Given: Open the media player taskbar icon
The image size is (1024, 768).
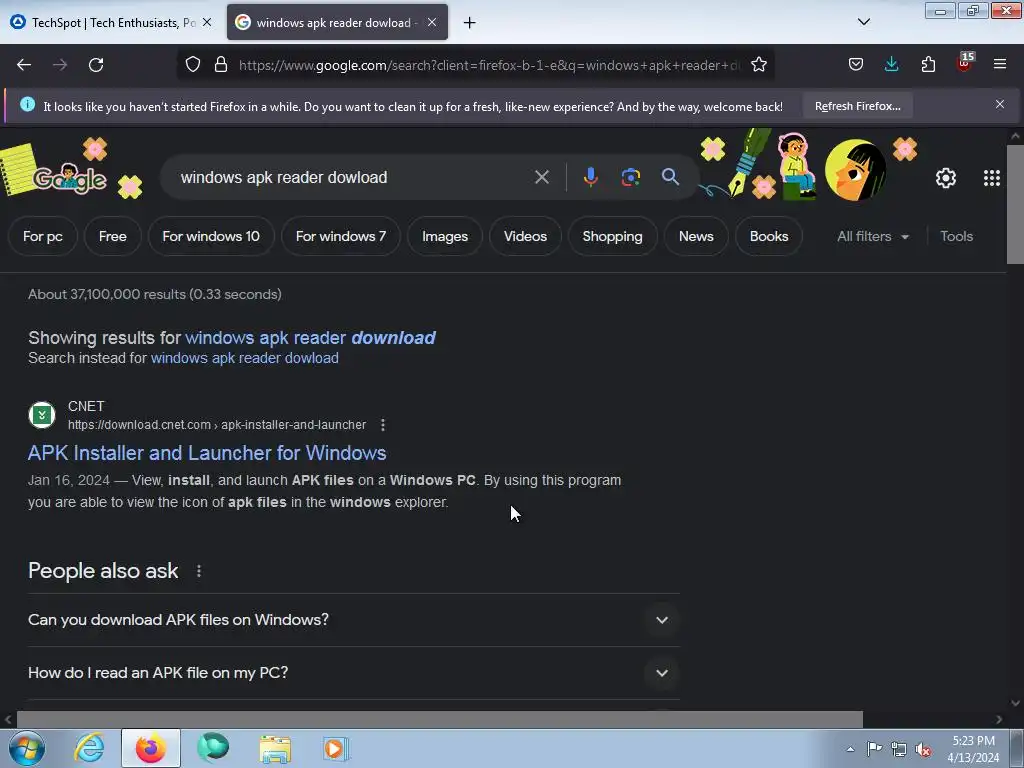Looking at the screenshot, I should point(336,748).
